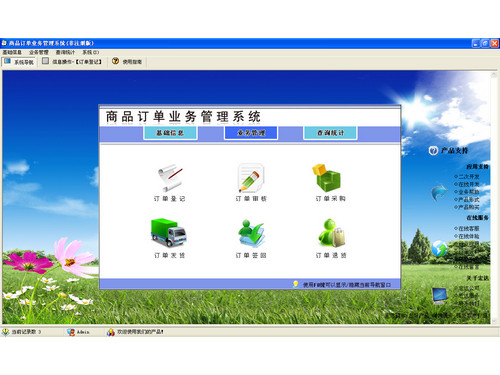The width and height of the screenshot is (500, 375).
Task: Open the 订单签回 order sign-back icon
Action: (x=251, y=233)
